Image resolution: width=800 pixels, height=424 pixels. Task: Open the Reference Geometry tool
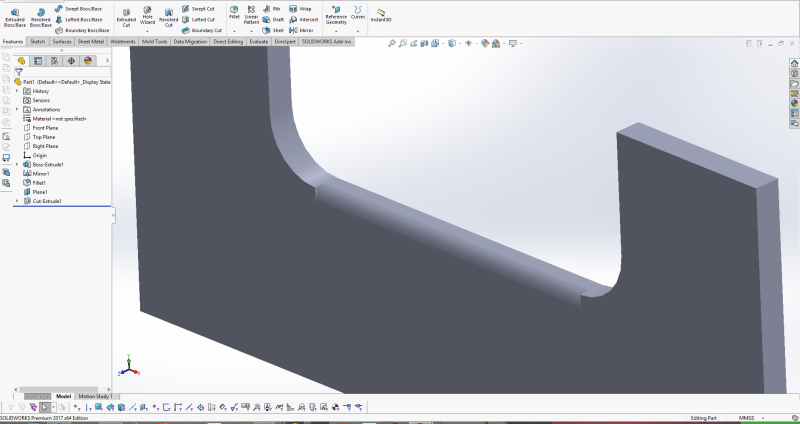point(336,15)
